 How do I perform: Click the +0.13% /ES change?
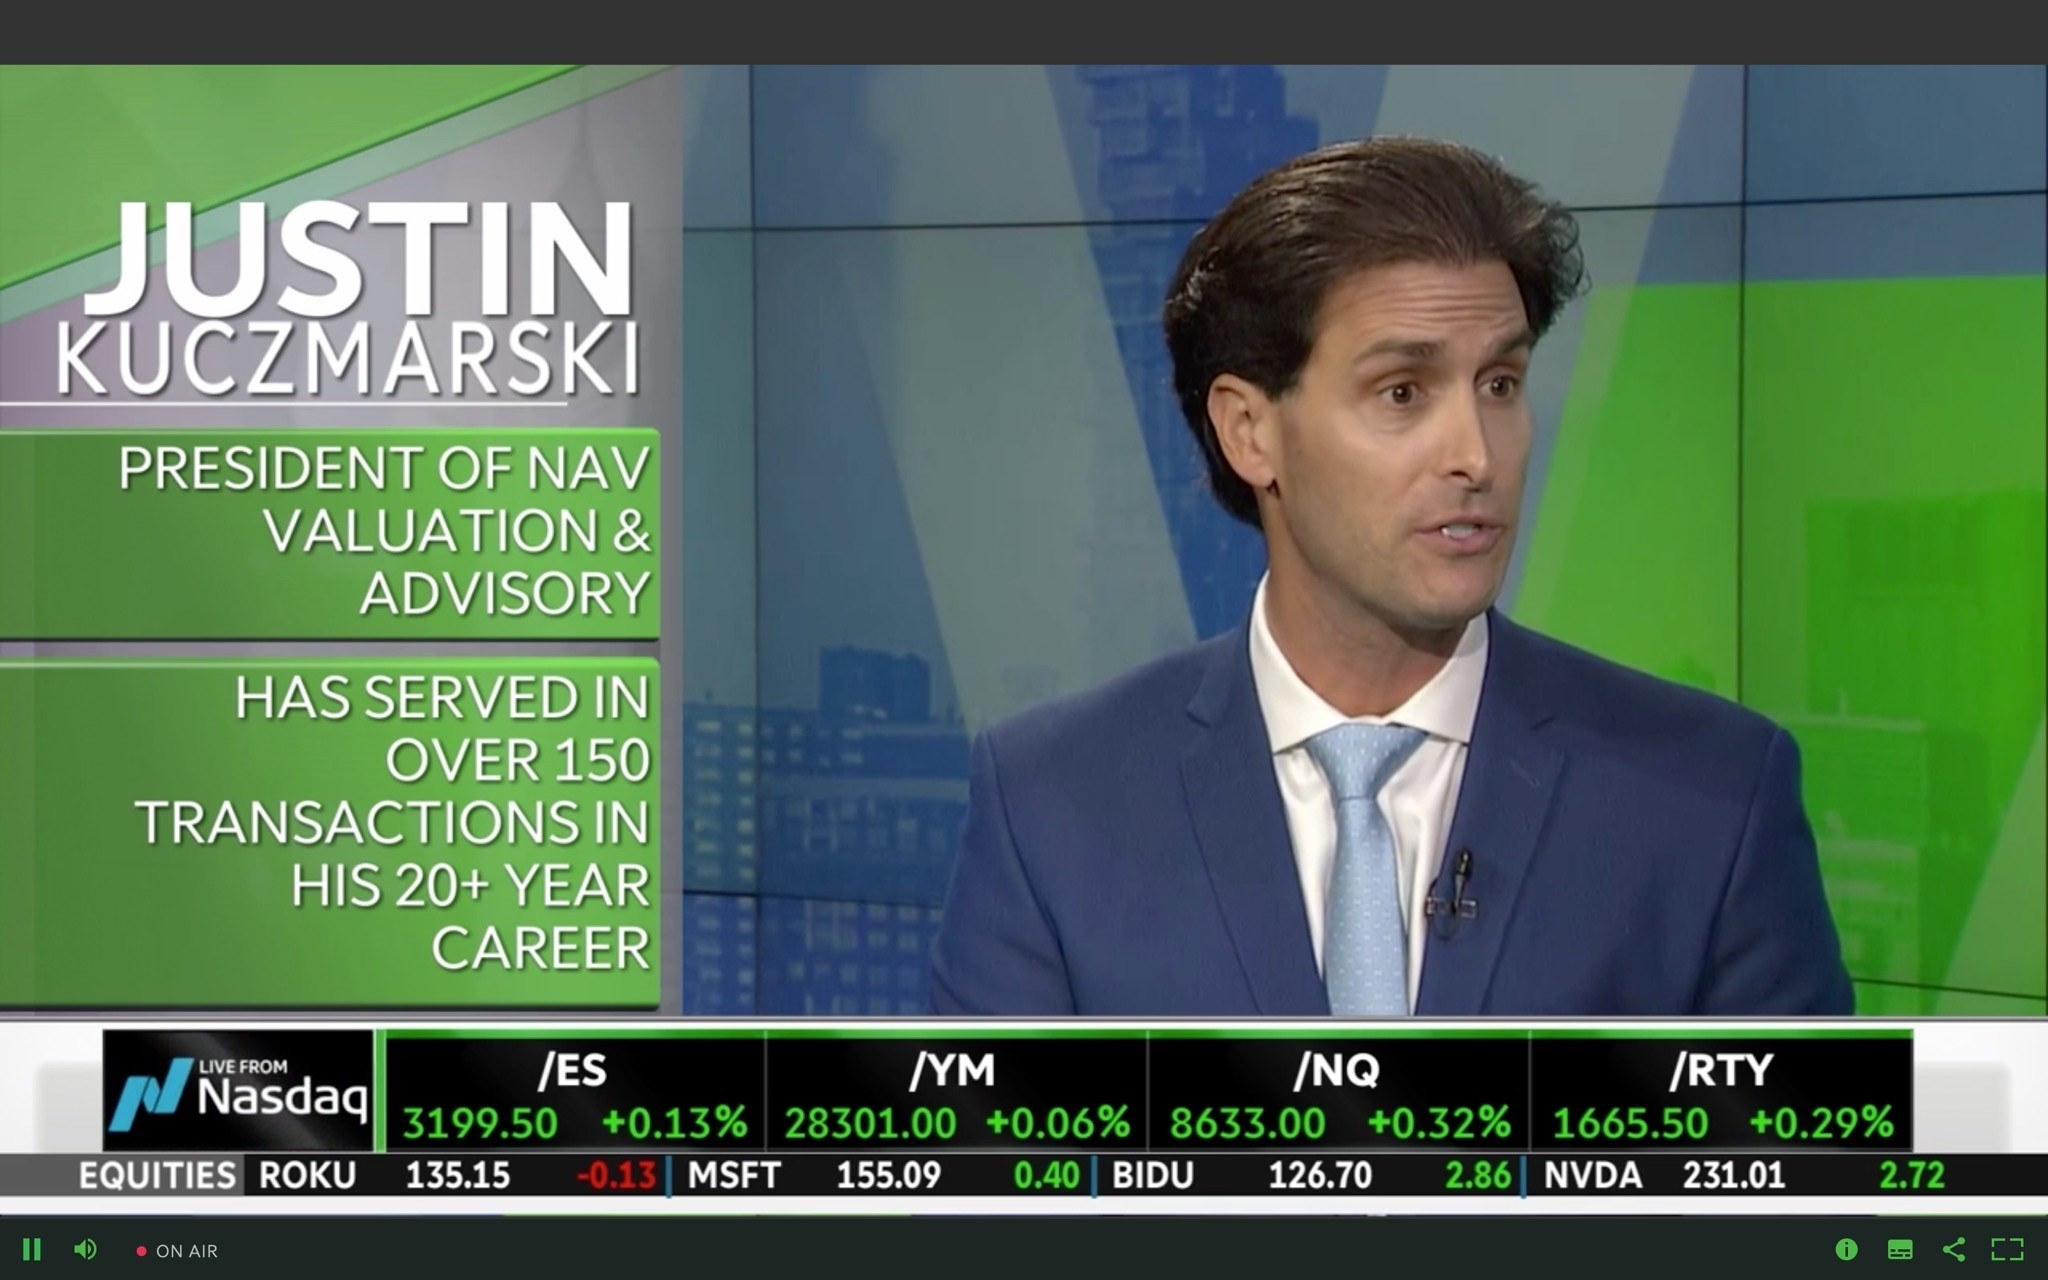point(674,1123)
